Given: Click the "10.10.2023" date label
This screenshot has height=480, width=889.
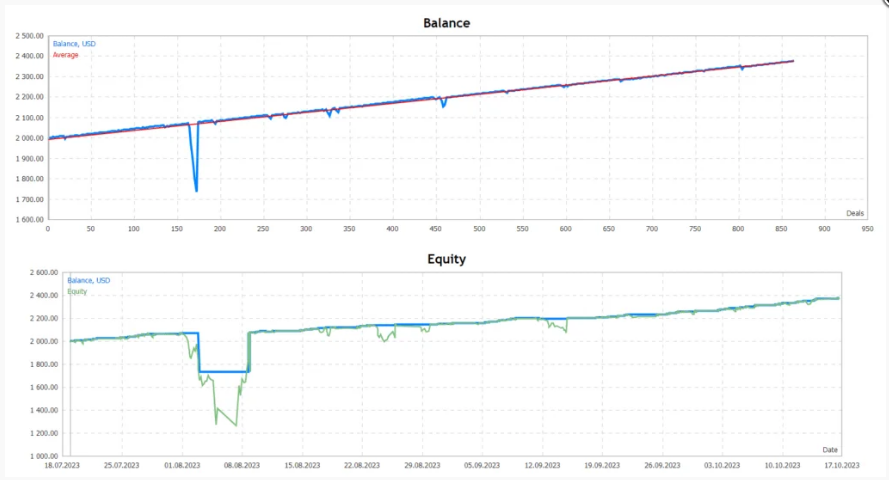Looking at the screenshot, I should coord(782,465).
